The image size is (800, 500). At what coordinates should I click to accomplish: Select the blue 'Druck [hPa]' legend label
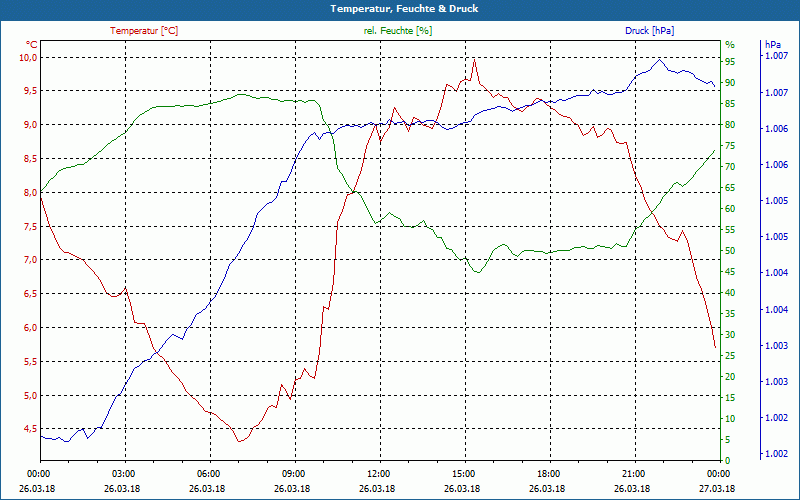coord(649,31)
